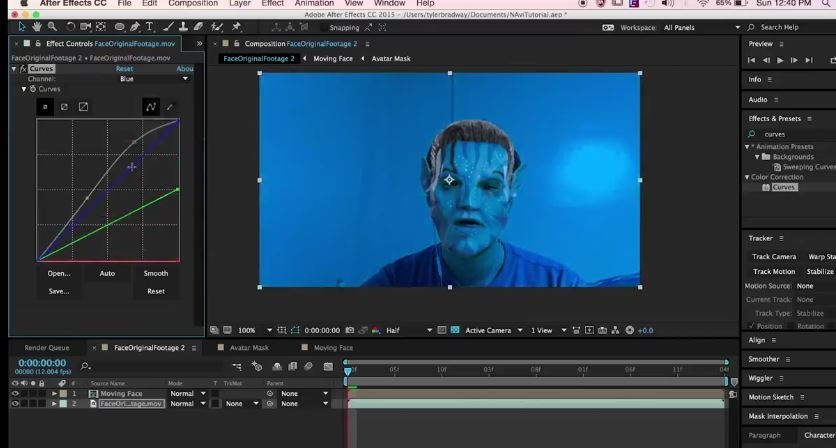Select the Pen tool
The image size is (836, 448).
pyautogui.click(x=135, y=27)
